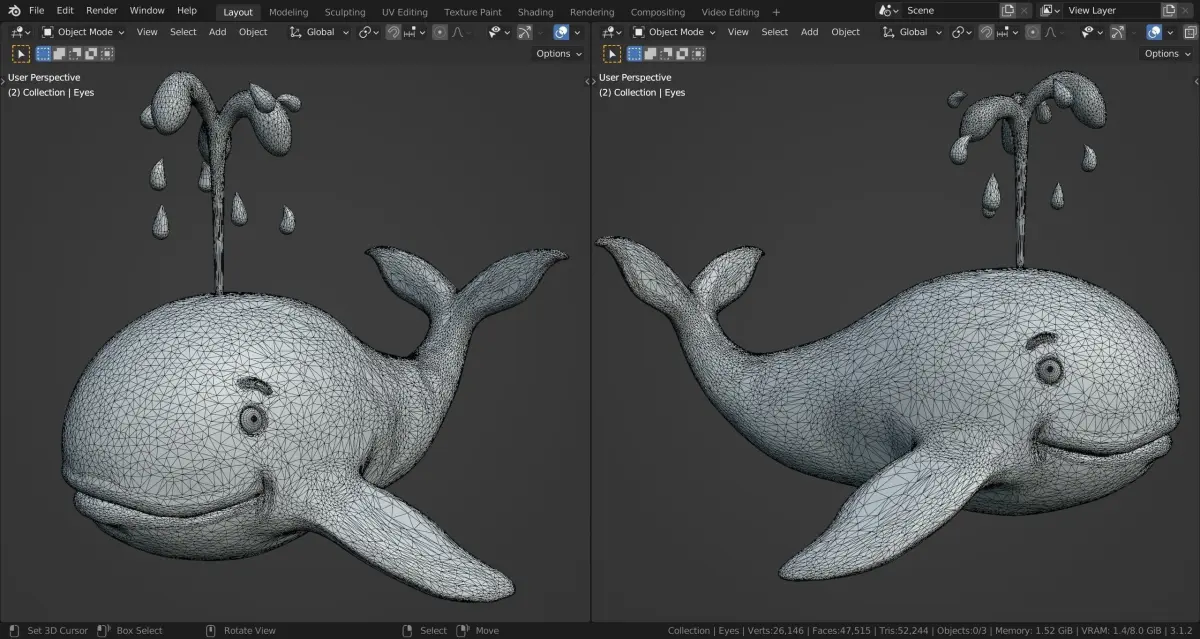Click pivot point icon in left viewport
The width and height of the screenshot is (1200, 639).
[364, 32]
